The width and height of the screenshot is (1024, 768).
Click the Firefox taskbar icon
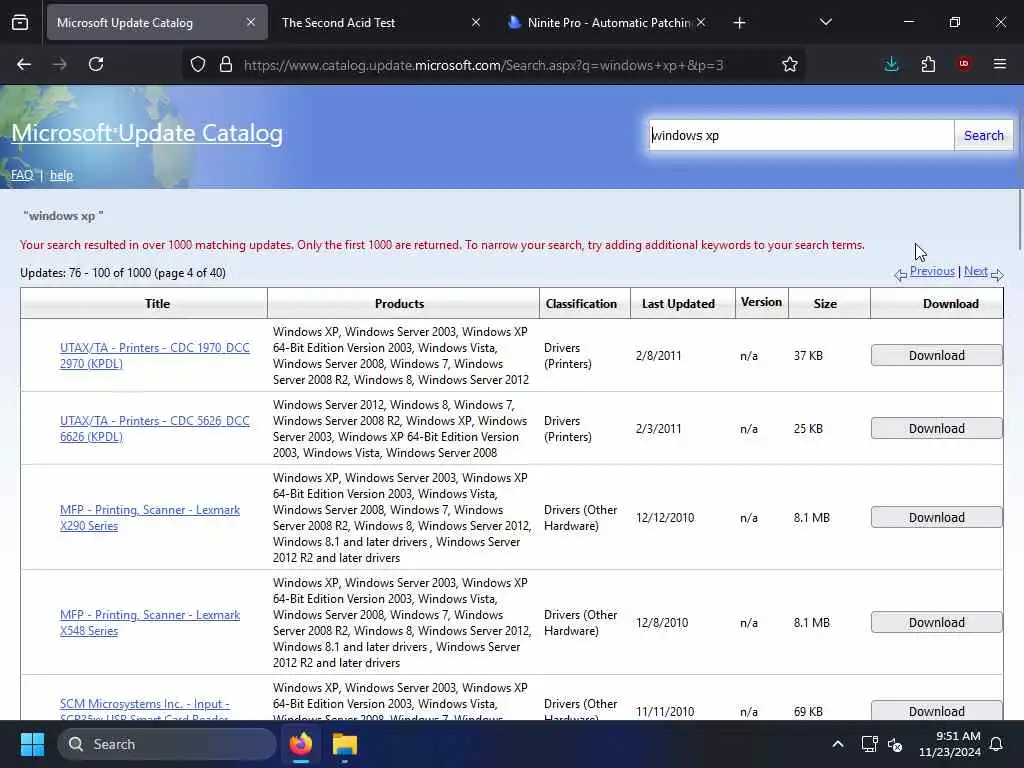click(x=301, y=744)
